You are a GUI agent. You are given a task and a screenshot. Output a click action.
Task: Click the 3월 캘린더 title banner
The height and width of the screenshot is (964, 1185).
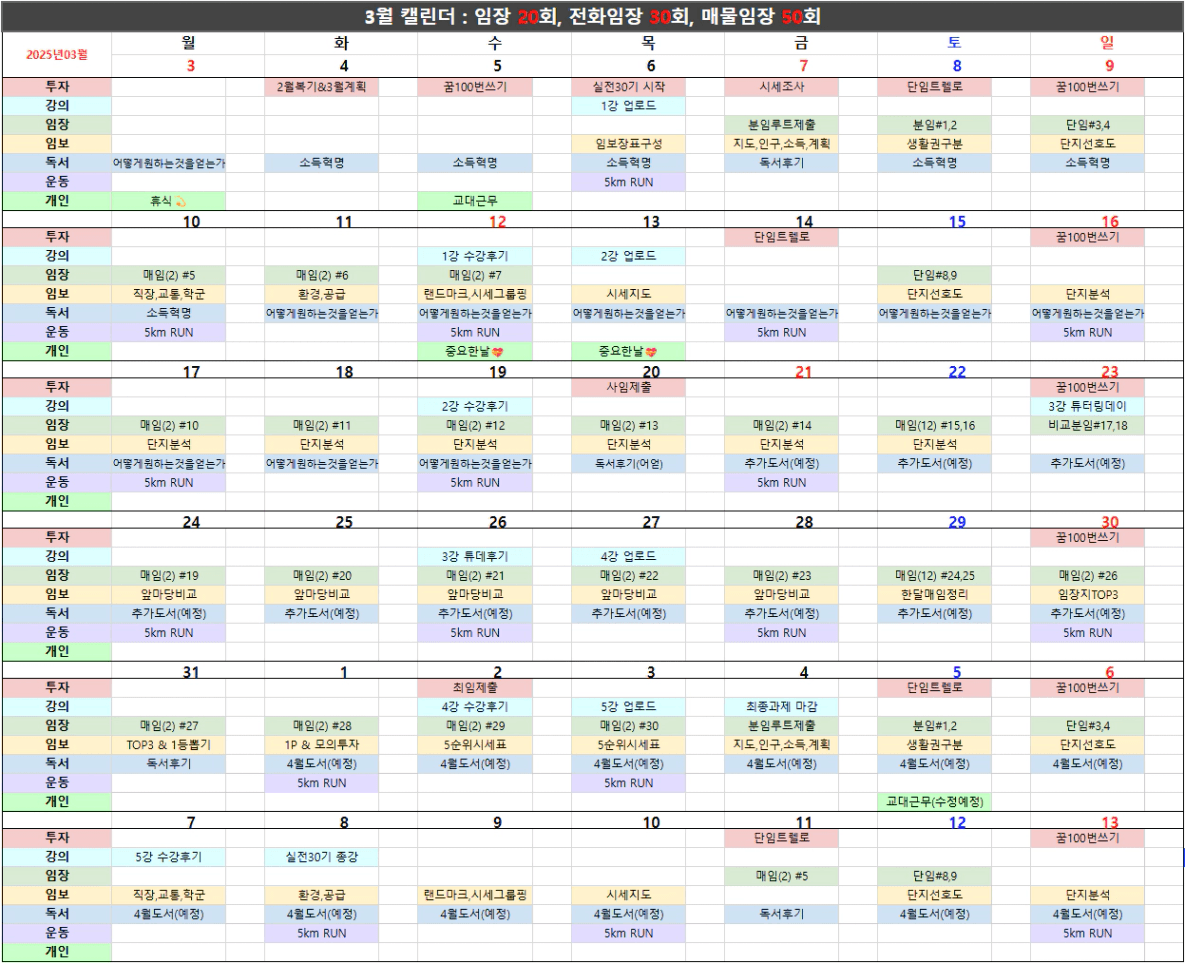click(x=593, y=17)
